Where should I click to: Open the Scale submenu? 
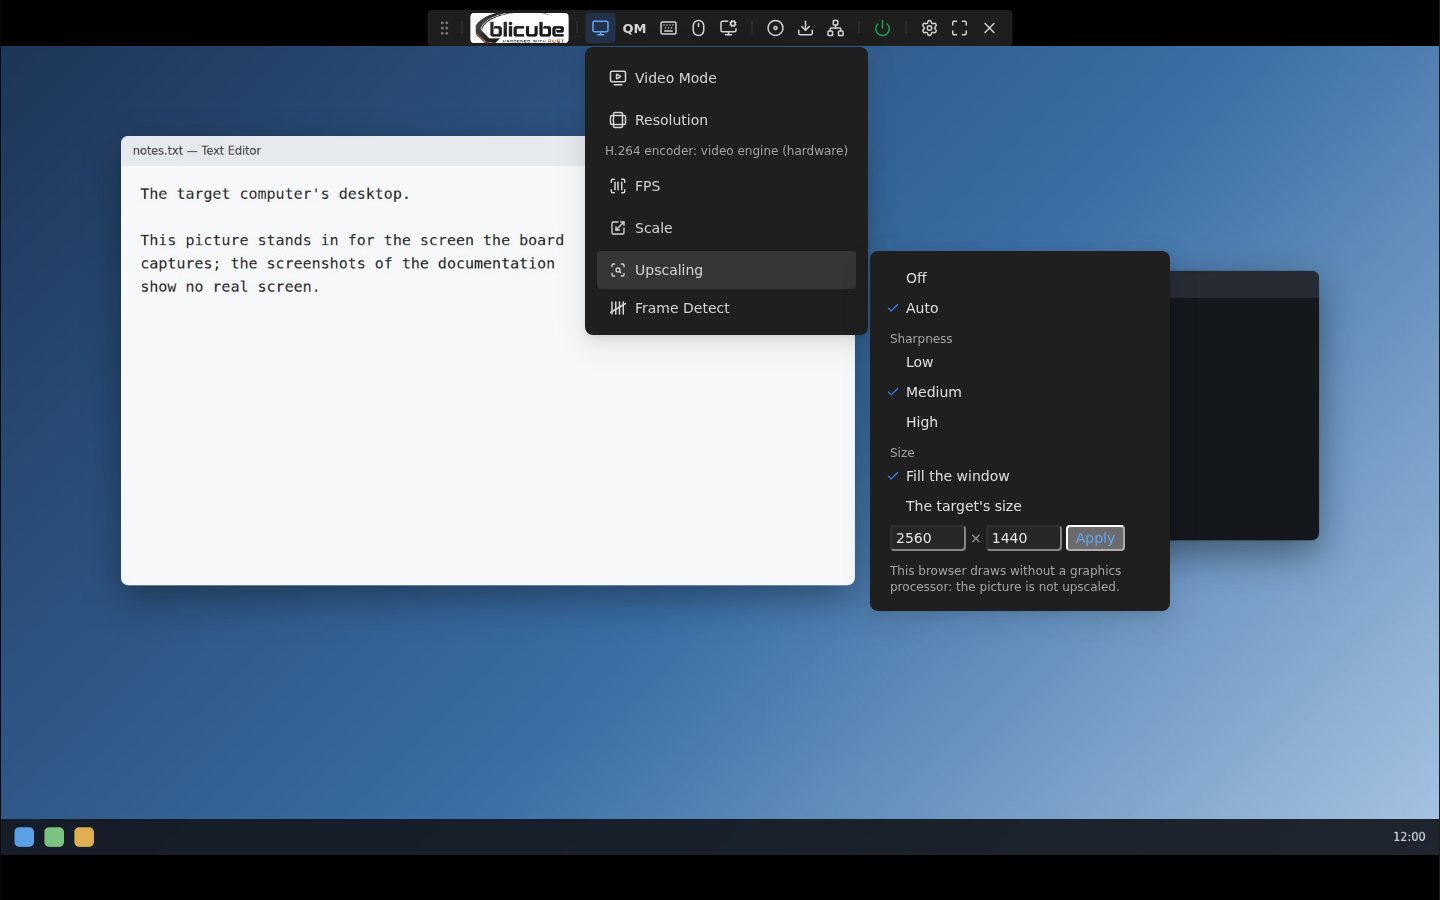(726, 228)
